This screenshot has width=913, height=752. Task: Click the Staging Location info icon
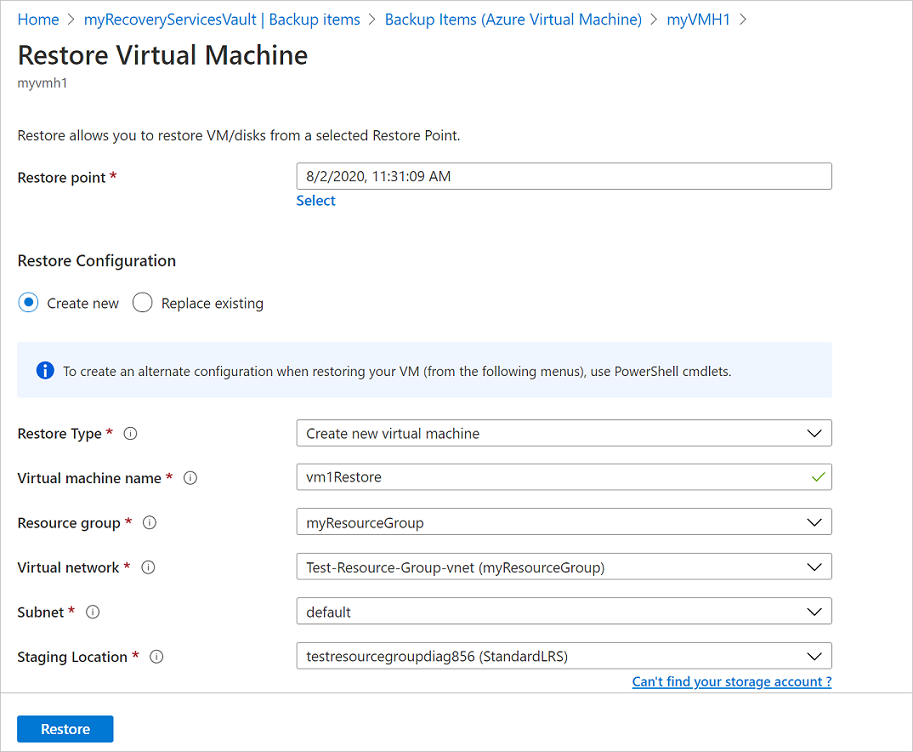[156, 657]
